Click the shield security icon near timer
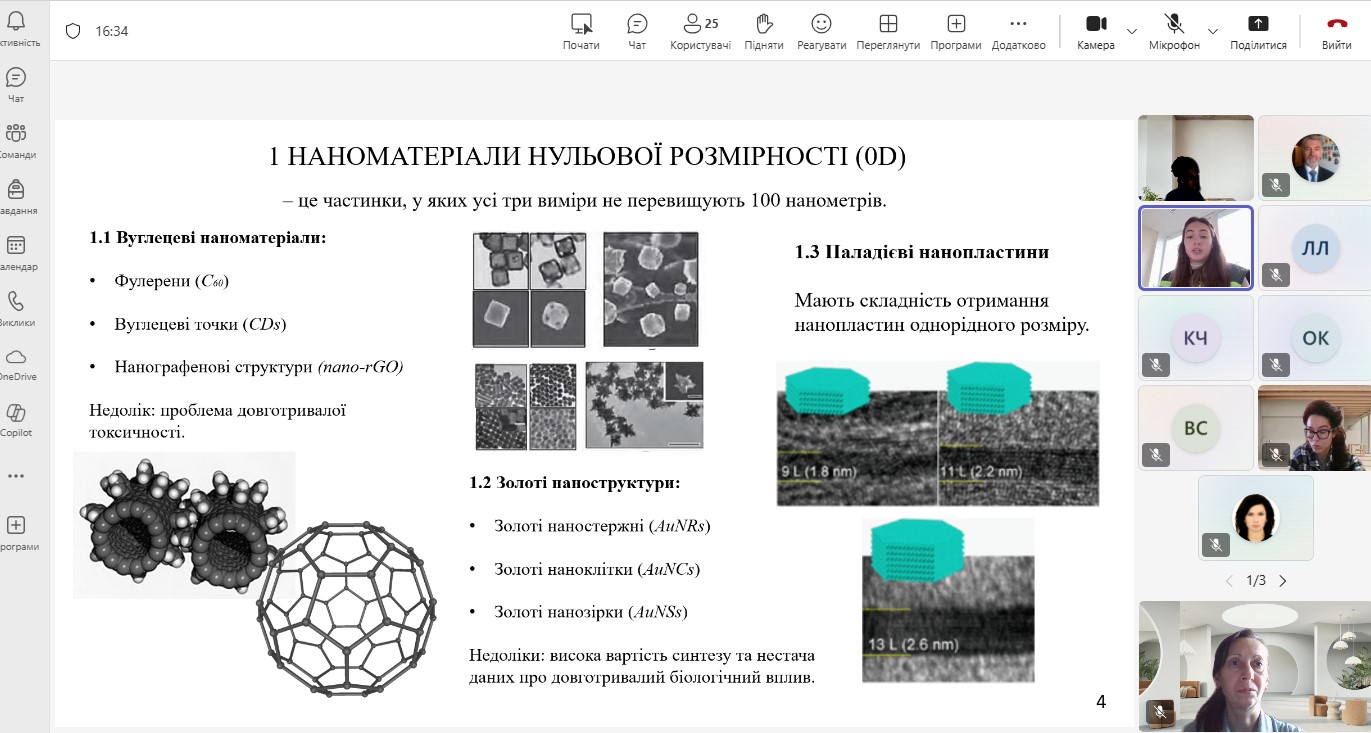The height and width of the screenshot is (733, 1371). coord(72,31)
